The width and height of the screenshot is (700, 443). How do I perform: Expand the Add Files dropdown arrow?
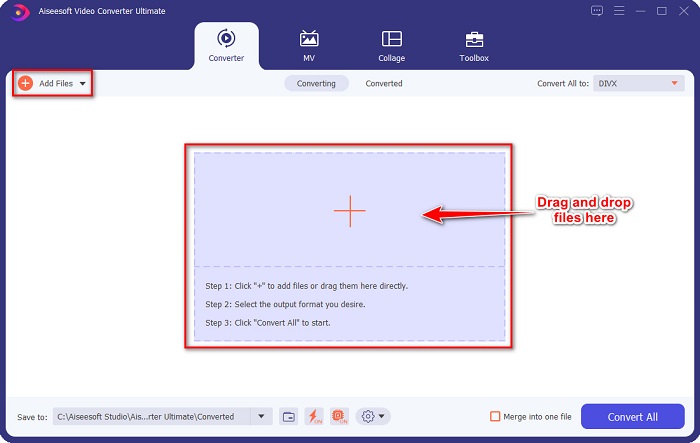pyautogui.click(x=83, y=84)
